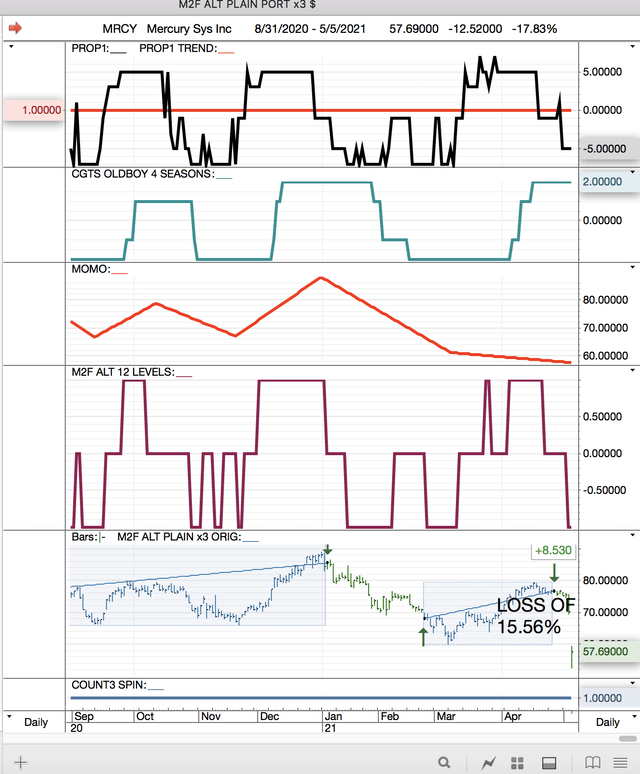Click the 8/31/2020 - 5/5/2021 date range
Screen dimensions: 640x774
[310, 29]
